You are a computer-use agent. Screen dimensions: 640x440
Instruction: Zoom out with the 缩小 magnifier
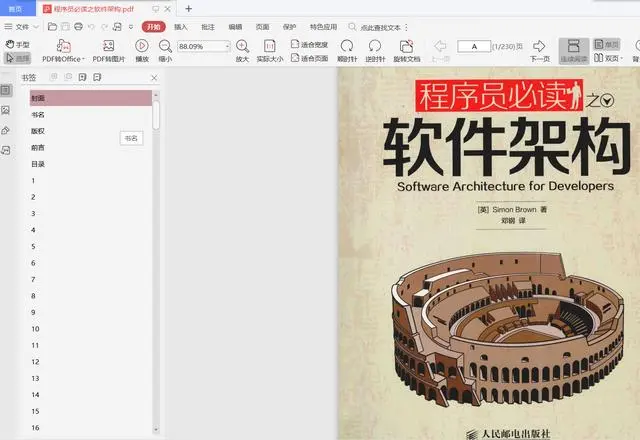click(165, 51)
